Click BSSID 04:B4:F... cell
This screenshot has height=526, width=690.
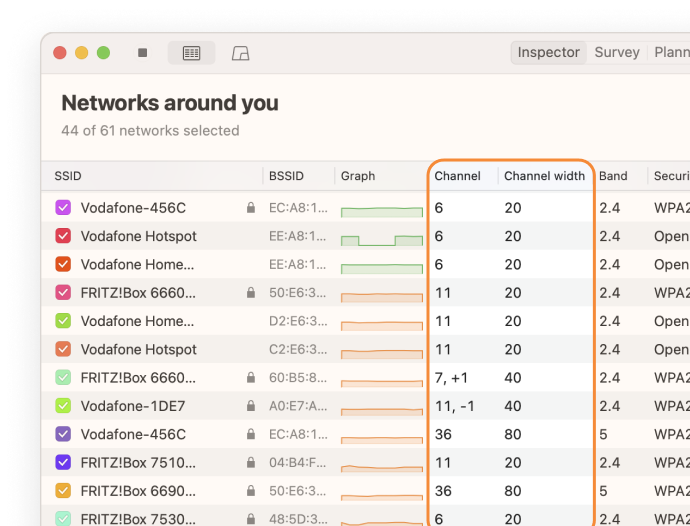pyautogui.click(x=297, y=463)
